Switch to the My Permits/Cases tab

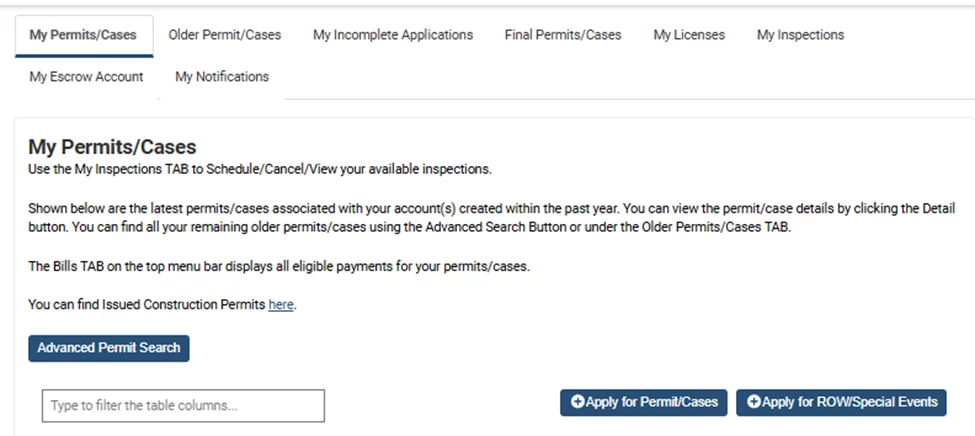83,35
